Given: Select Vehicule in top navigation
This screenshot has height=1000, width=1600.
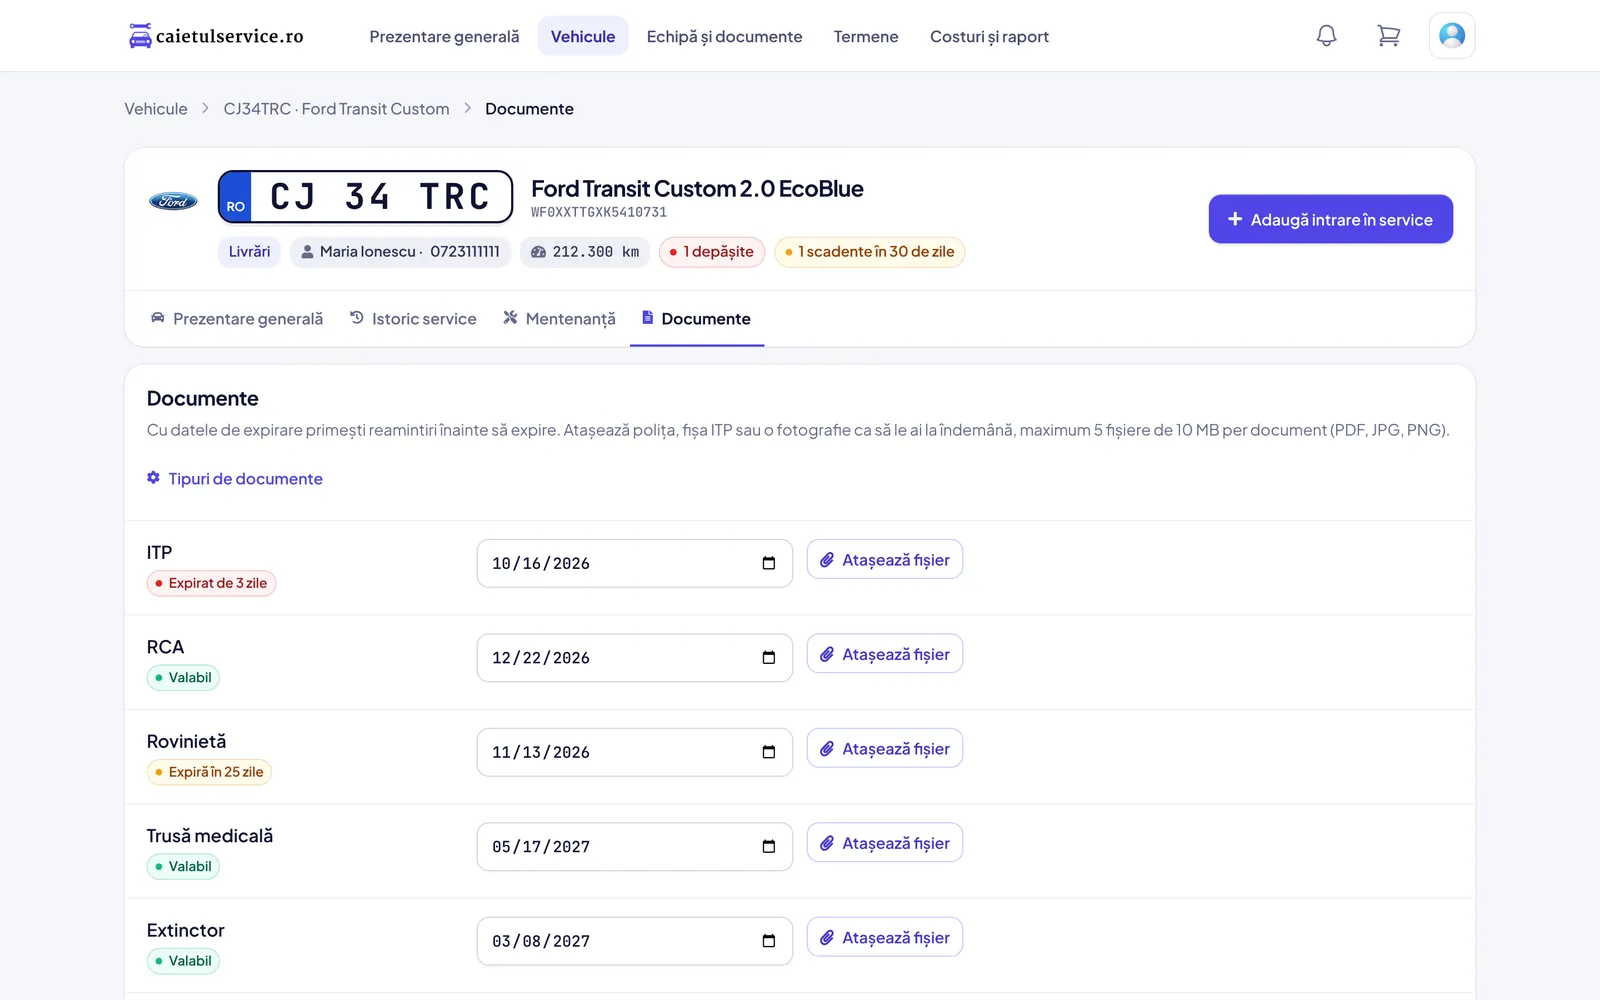Looking at the screenshot, I should click(583, 36).
